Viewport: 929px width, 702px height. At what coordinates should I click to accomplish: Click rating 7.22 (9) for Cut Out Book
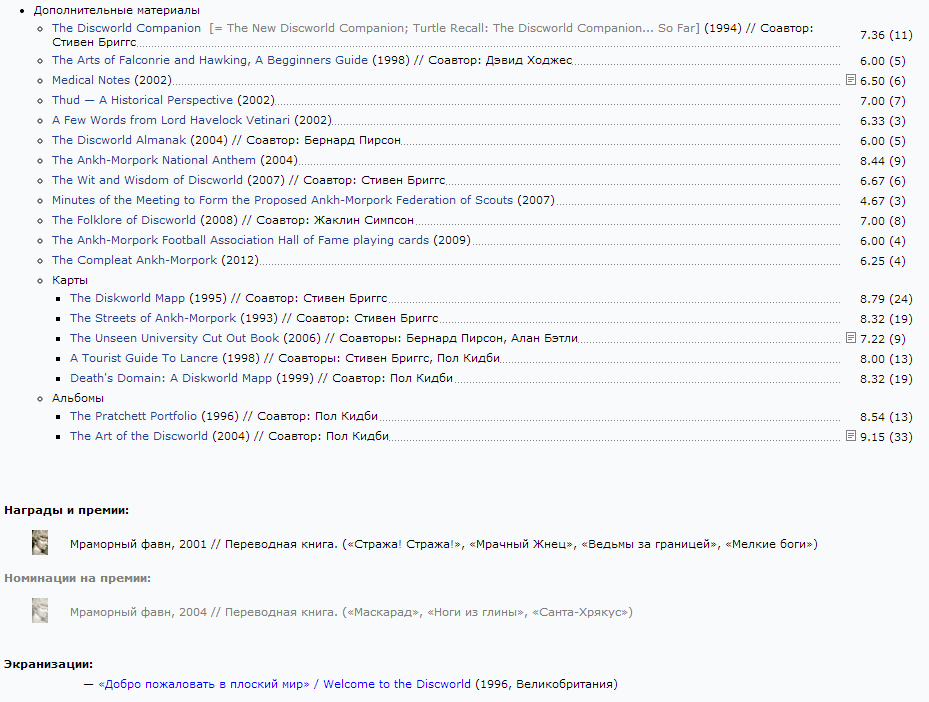click(x=883, y=339)
